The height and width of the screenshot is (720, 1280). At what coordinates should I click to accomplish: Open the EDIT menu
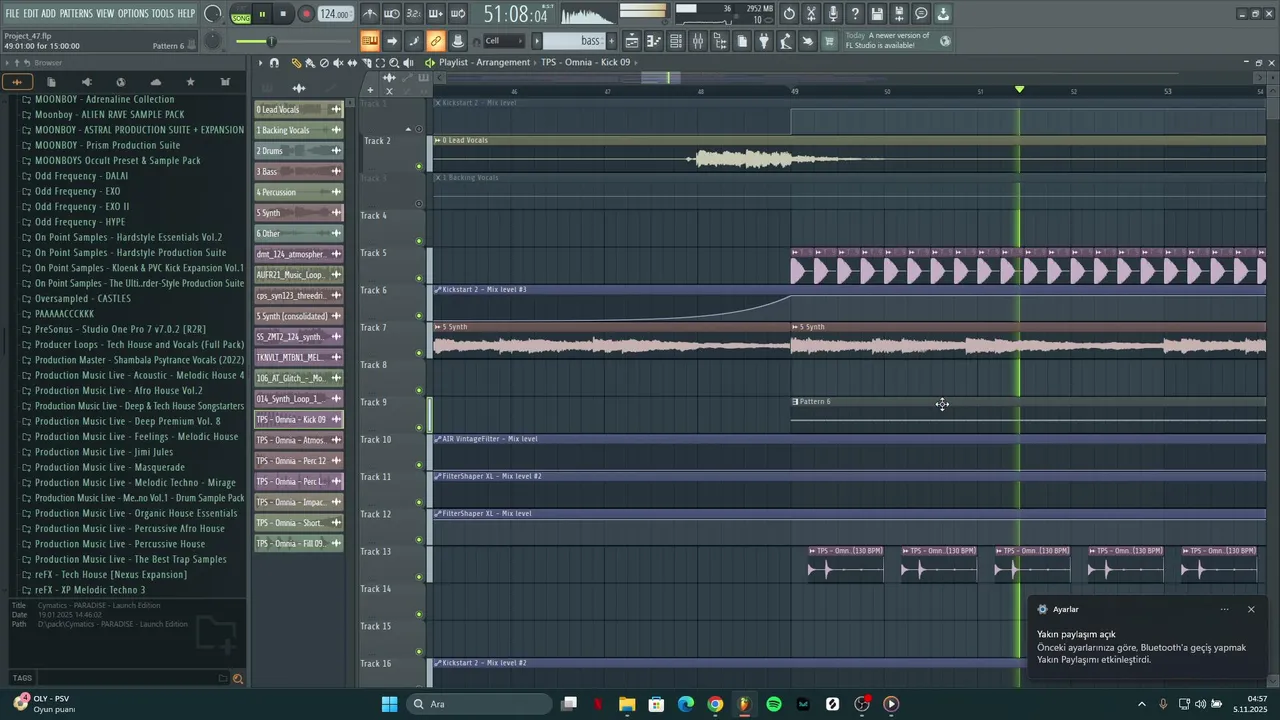(x=32, y=14)
